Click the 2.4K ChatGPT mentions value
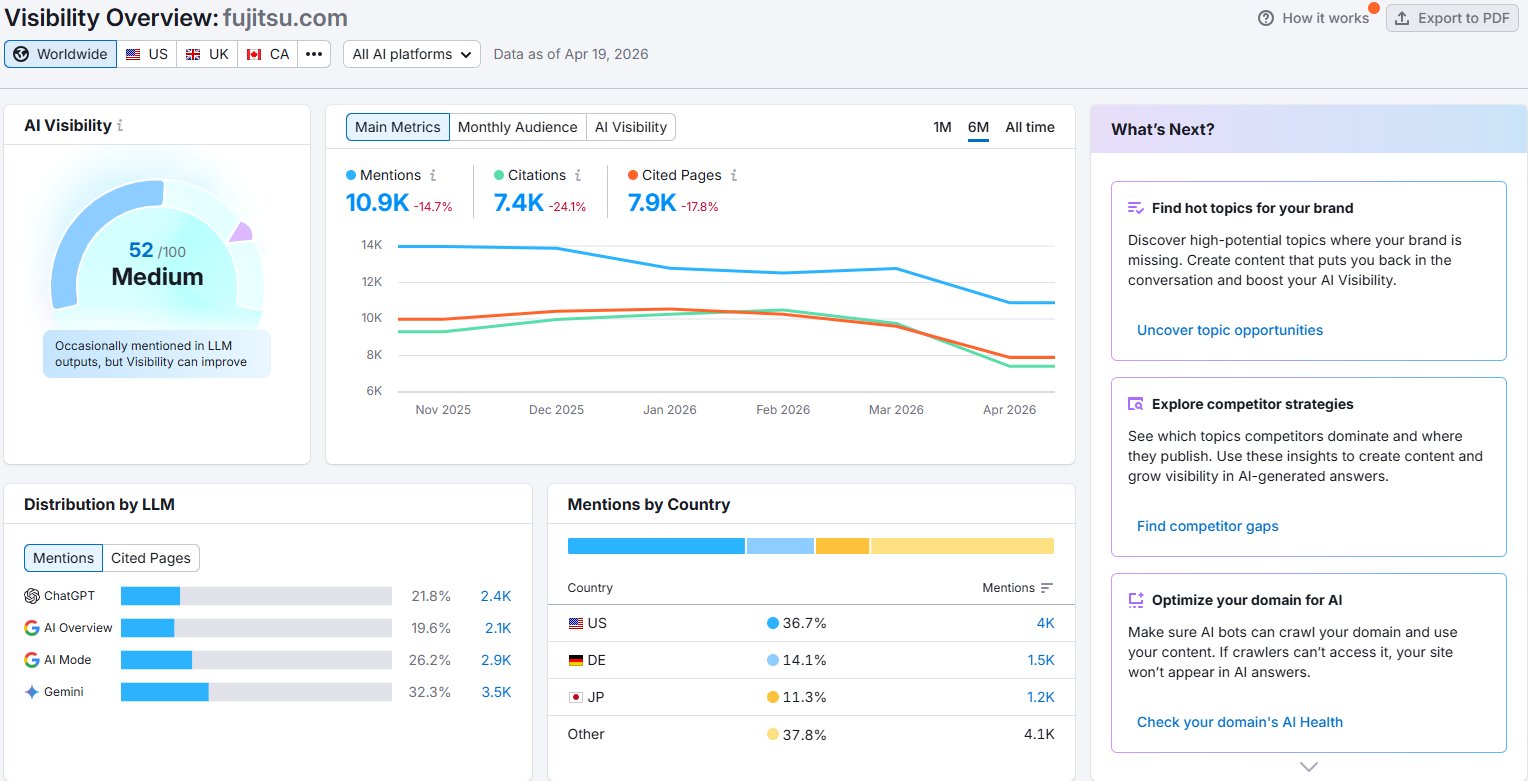The height and width of the screenshot is (781, 1528). 496,596
